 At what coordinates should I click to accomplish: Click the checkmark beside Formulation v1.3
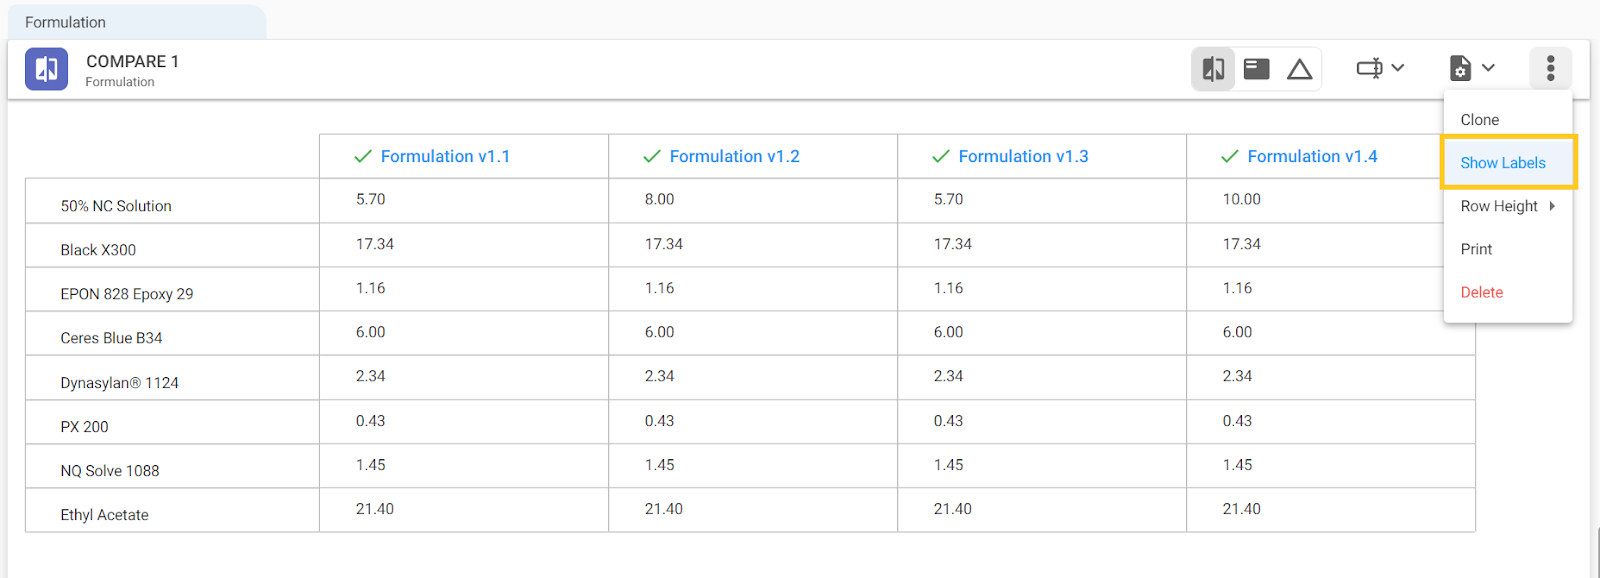point(941,156)
